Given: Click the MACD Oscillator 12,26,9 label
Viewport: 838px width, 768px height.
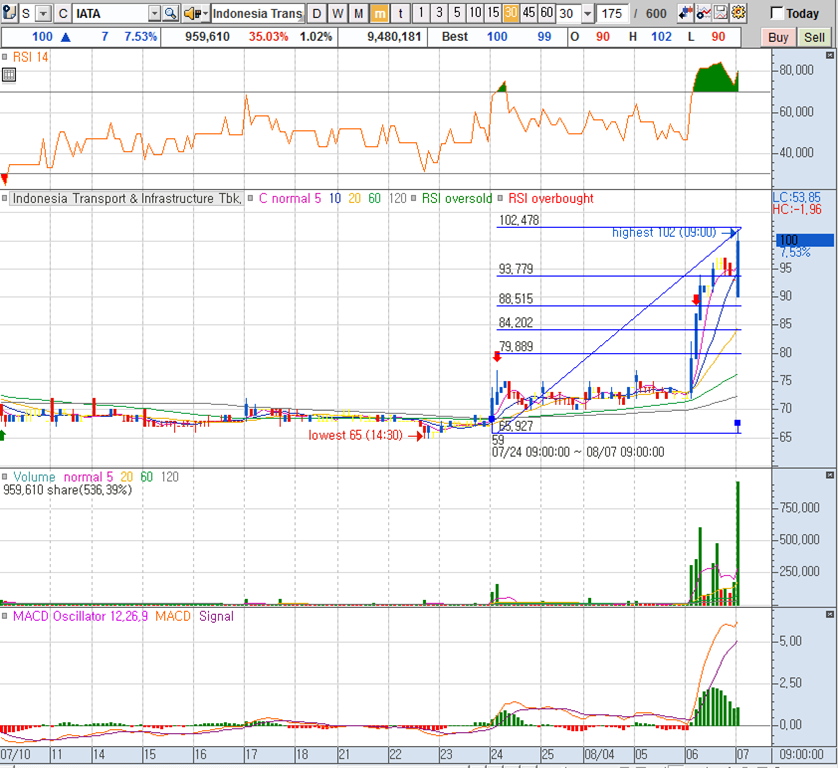Looking at the screenshot, I should (x=80, y=616).
